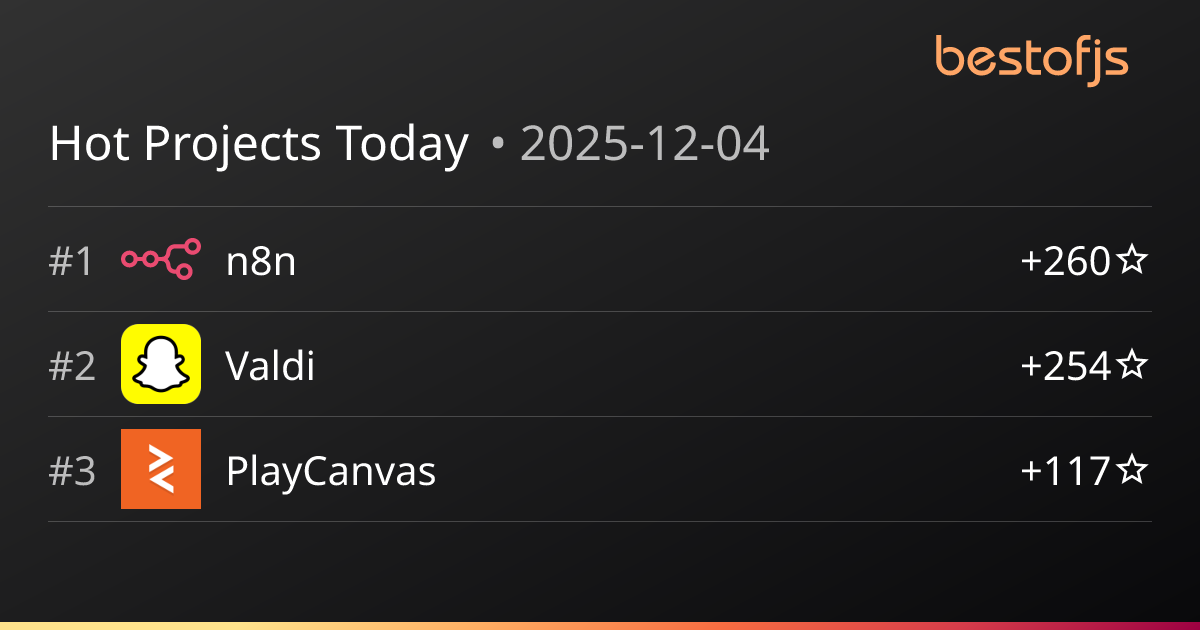Click the +254 star count
Screen dimensions: 1200x630
click(1066, 367)
